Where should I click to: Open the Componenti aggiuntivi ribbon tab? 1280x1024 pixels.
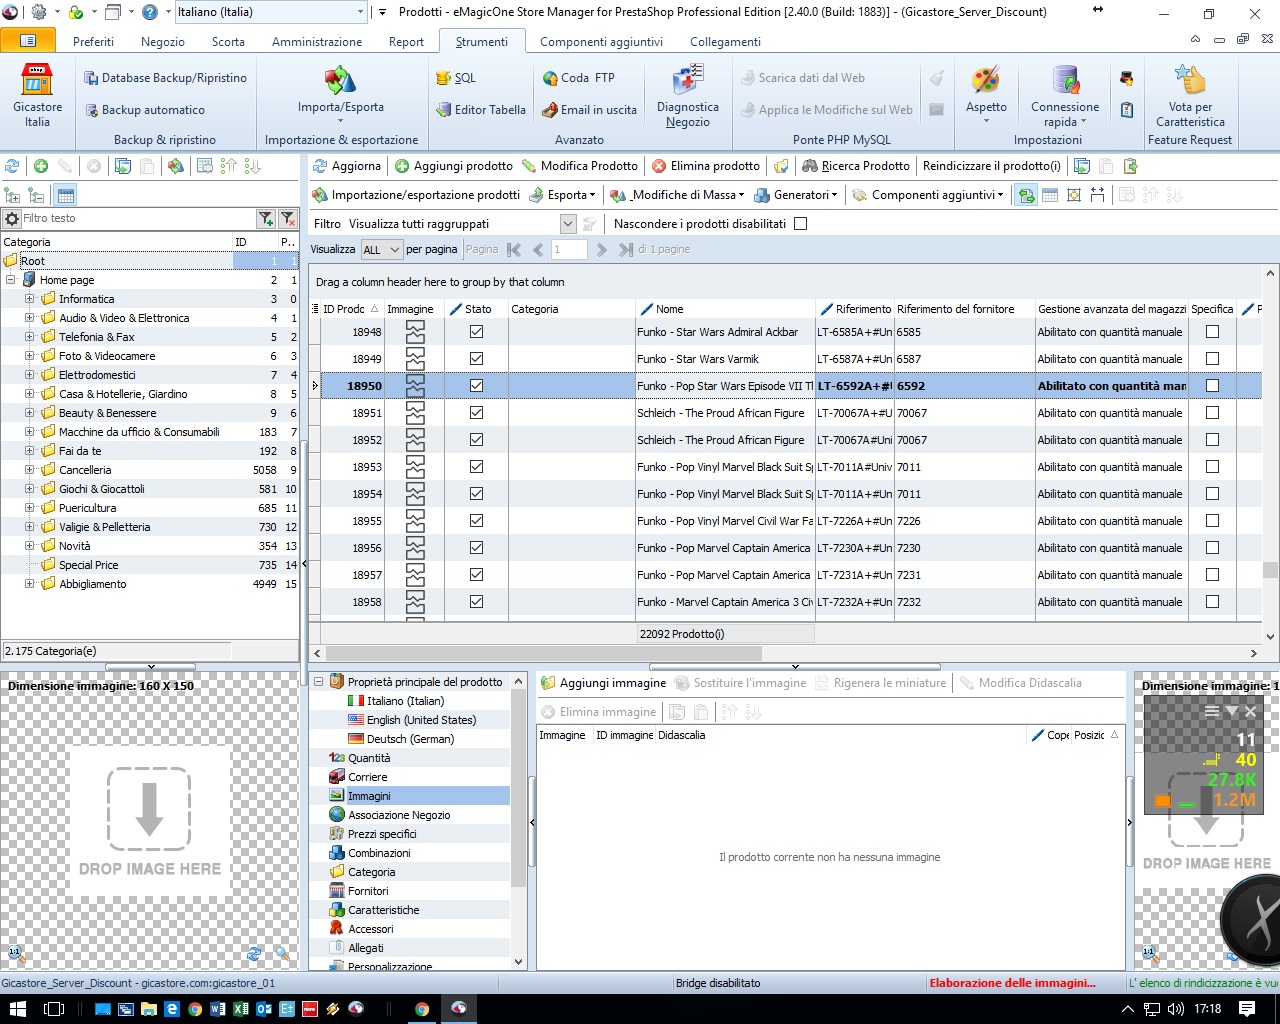(601, 42)
